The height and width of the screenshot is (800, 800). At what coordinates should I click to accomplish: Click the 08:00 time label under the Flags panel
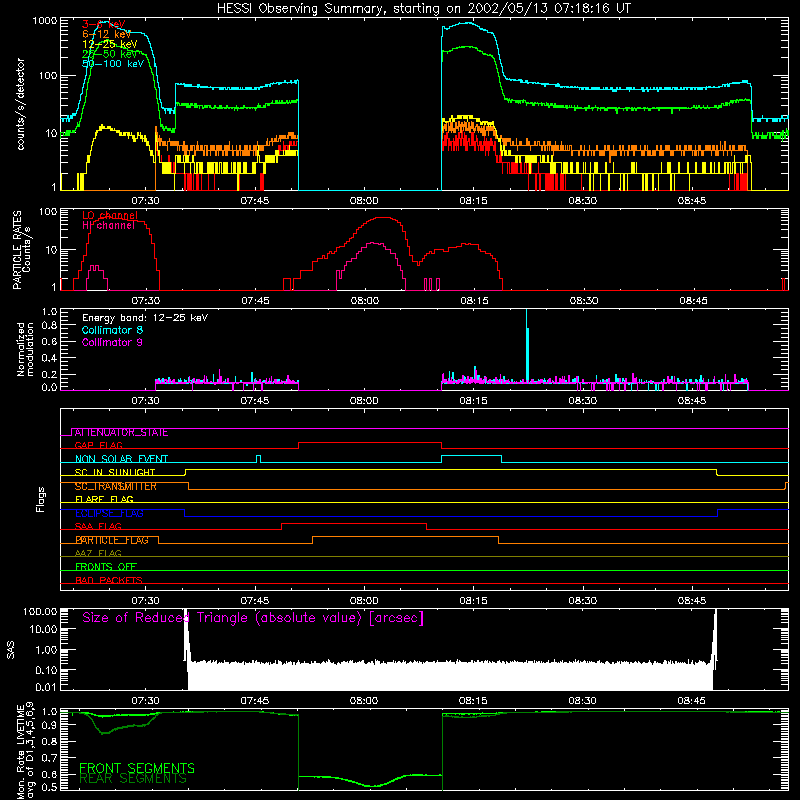click(x=364, y=601)
